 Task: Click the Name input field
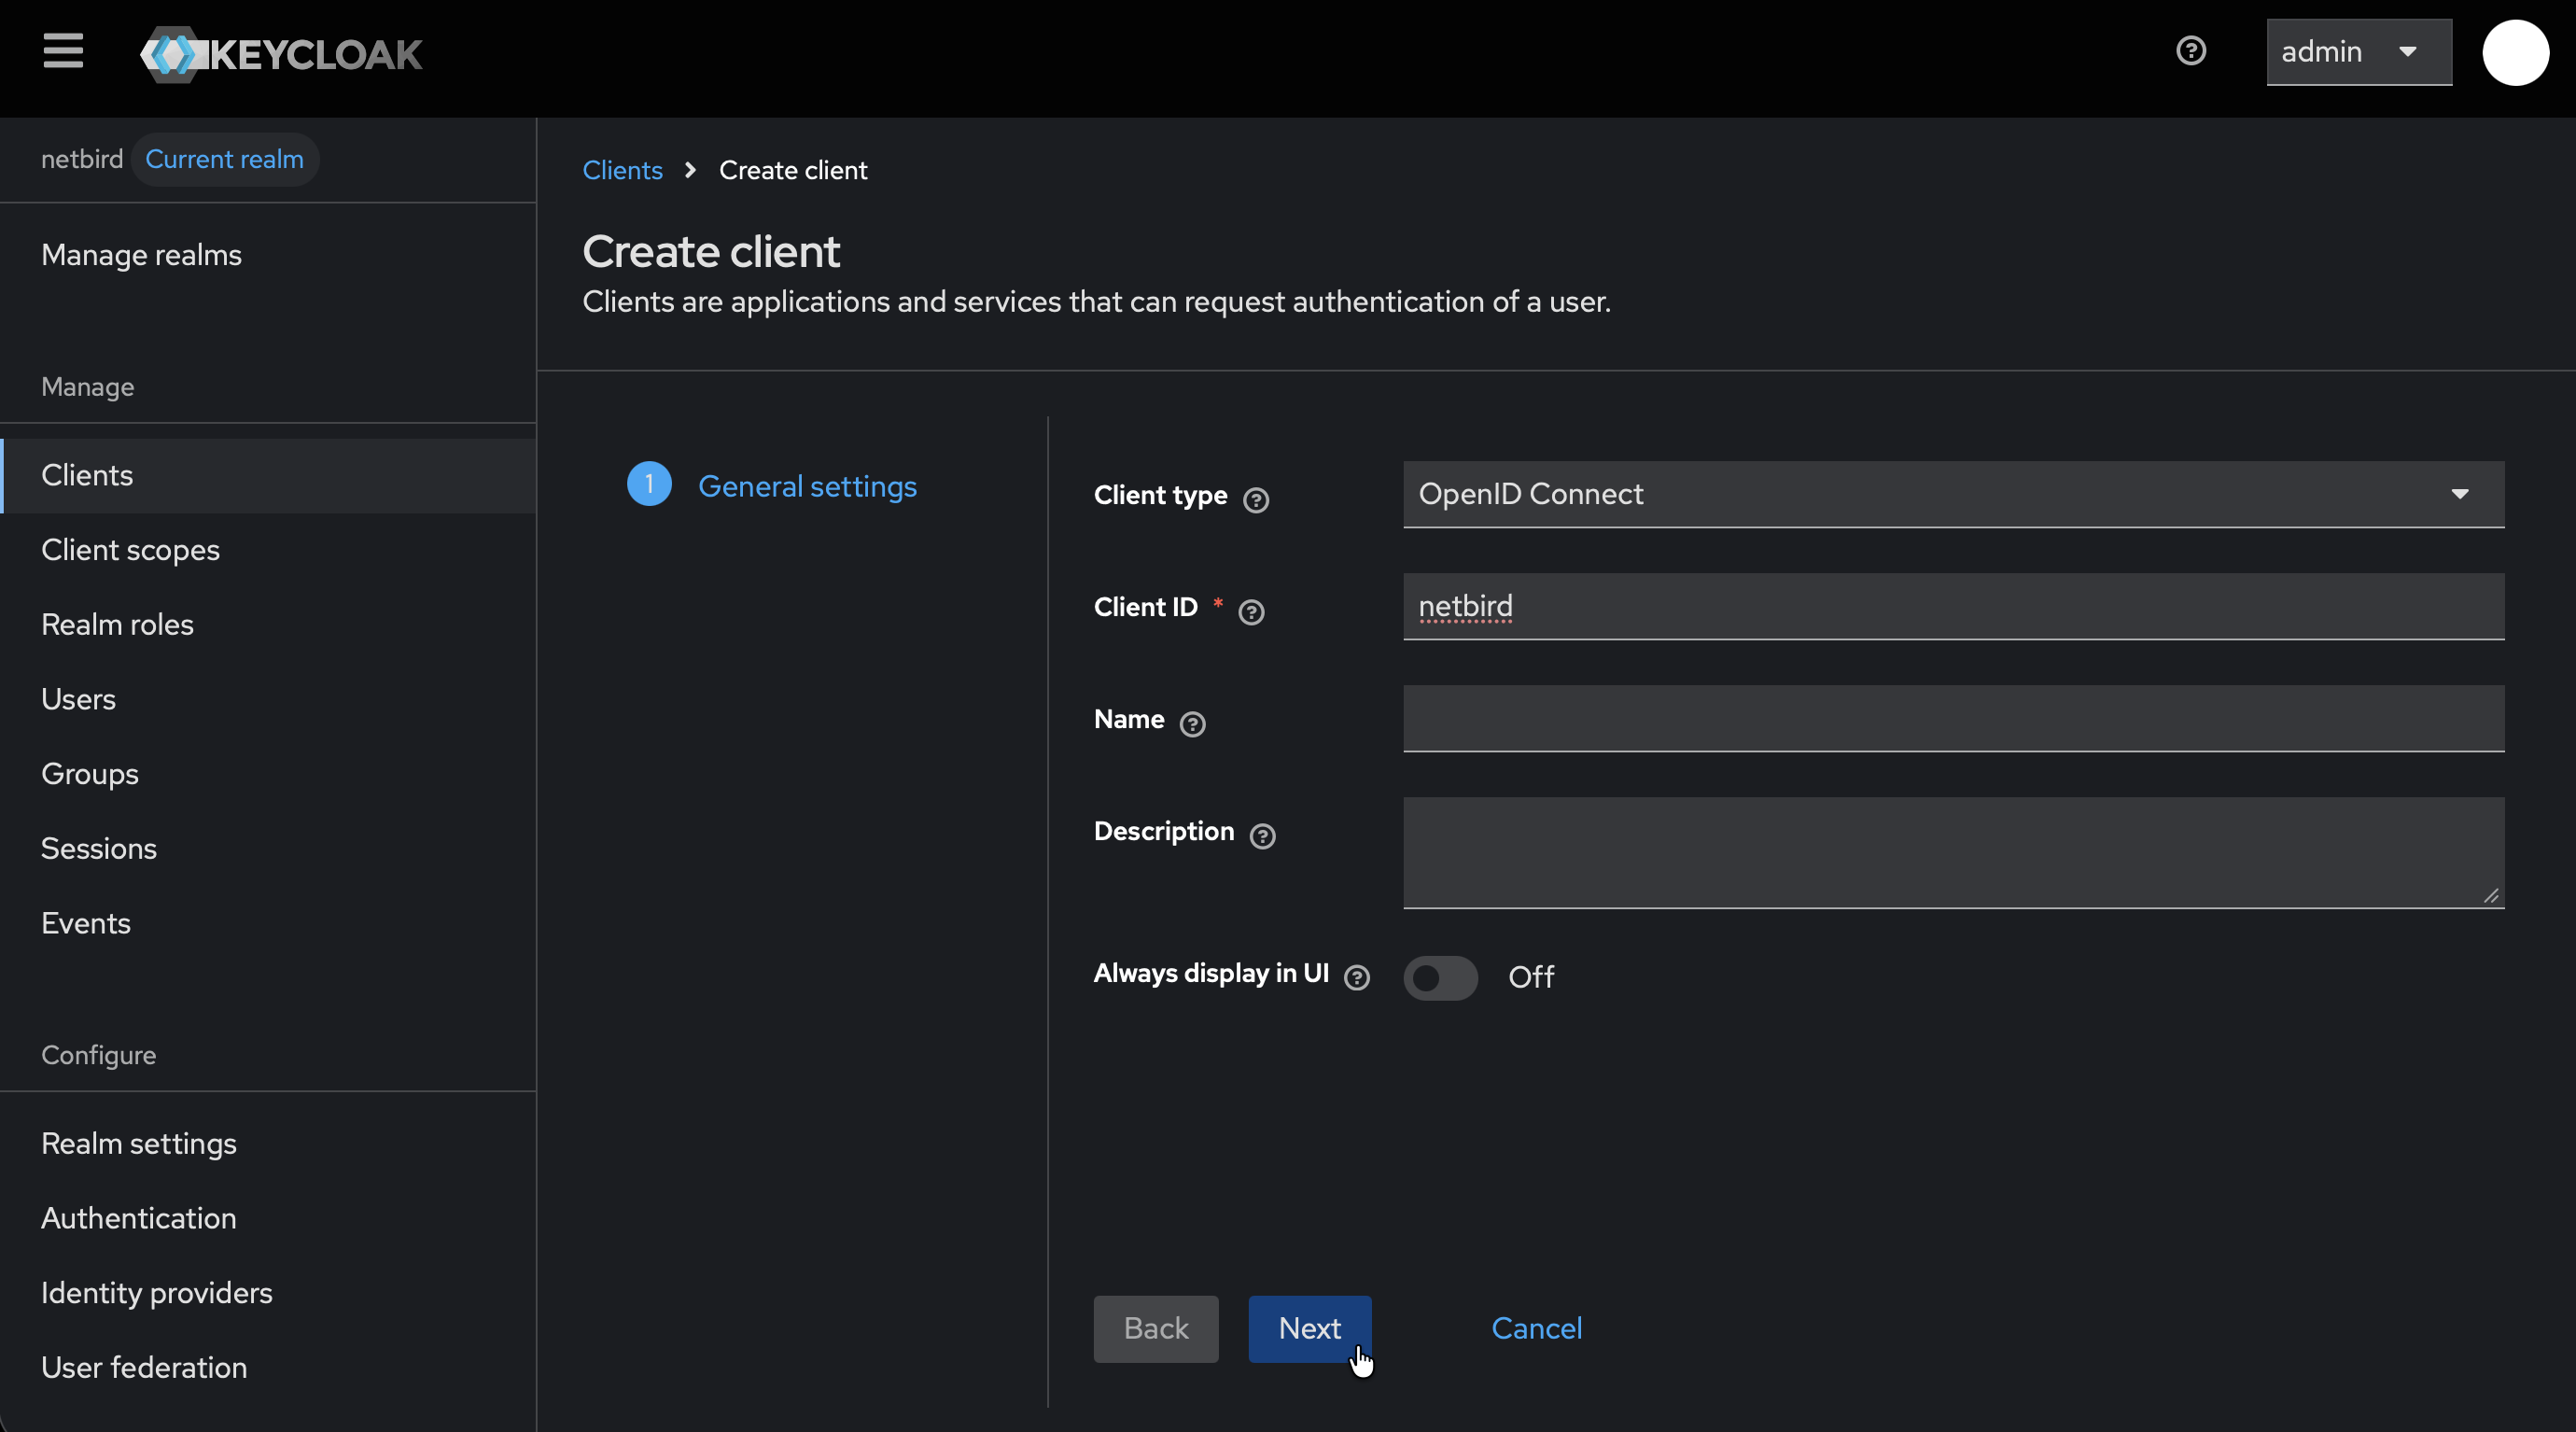tap(1951, 719)
